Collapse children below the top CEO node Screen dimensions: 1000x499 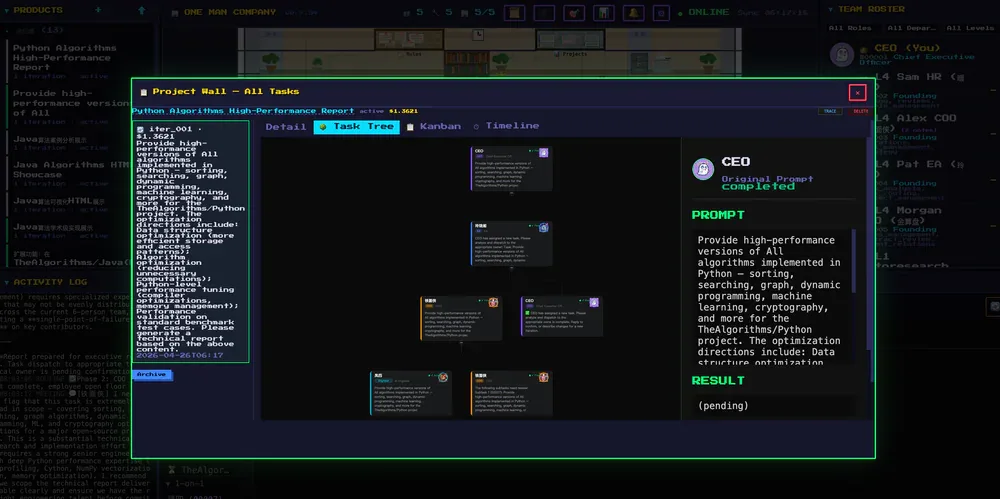(x=511, y=193)
